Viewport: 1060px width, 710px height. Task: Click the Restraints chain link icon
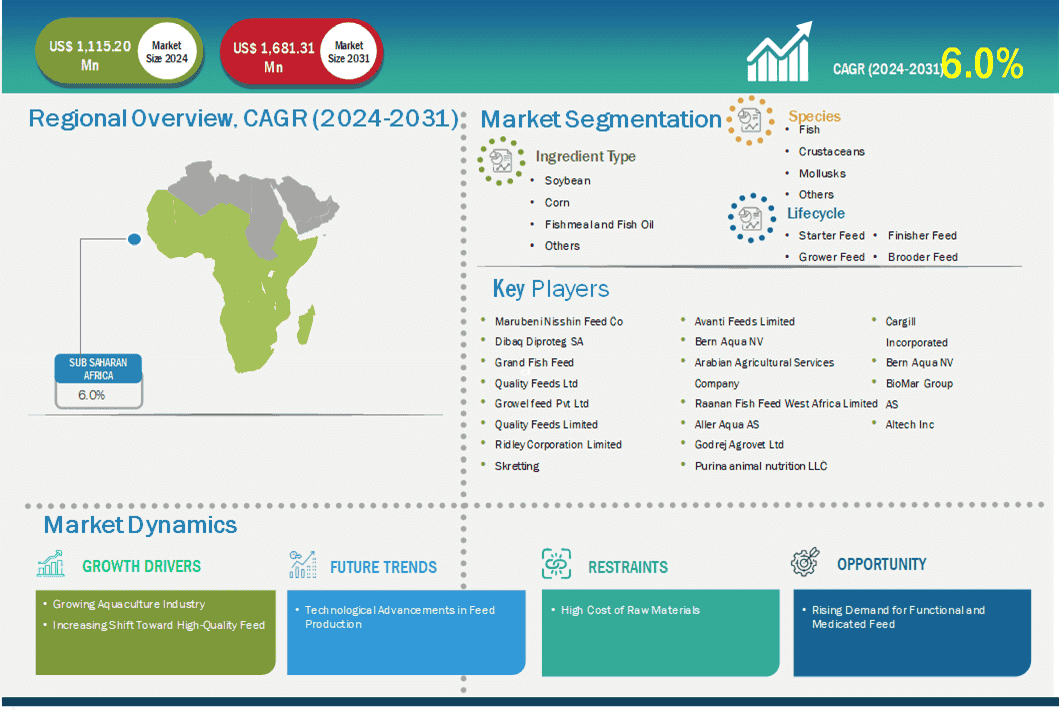point(556,564)
